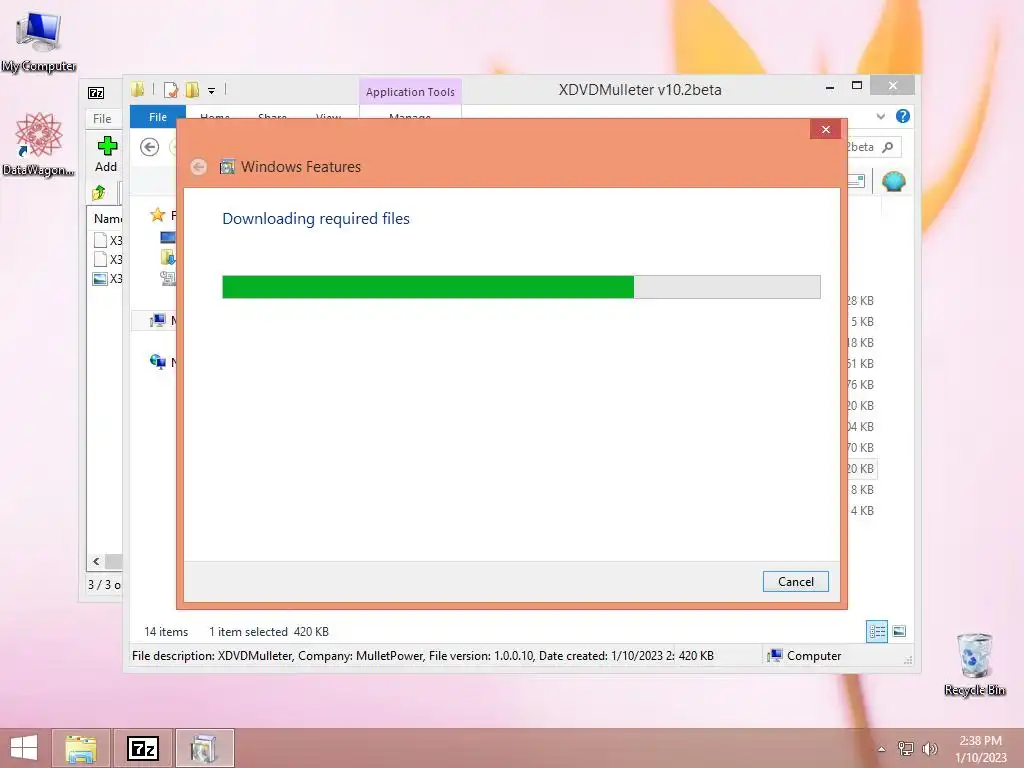Open the Explorer File ribbon tab
The image size is (1024, 768).
pyautogui.click(x=157, y=117)
